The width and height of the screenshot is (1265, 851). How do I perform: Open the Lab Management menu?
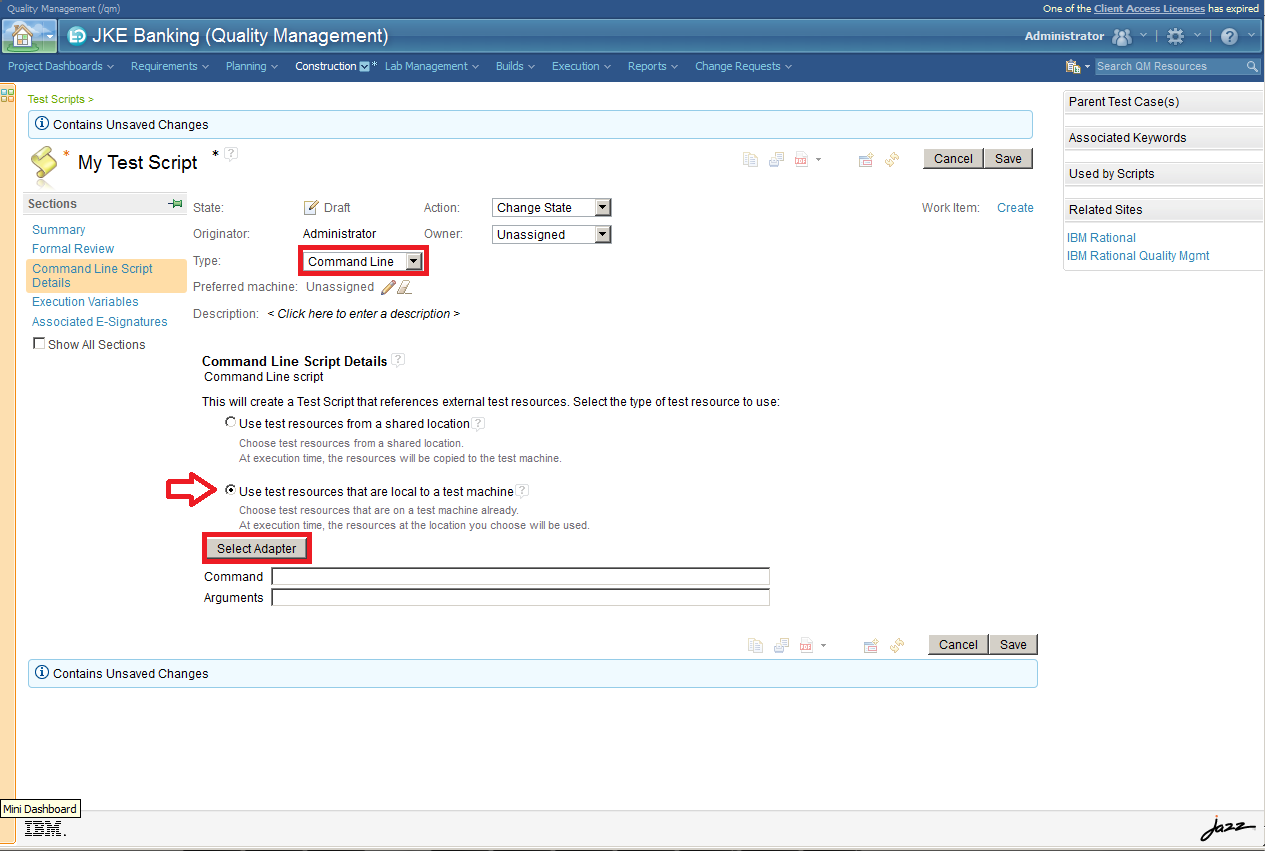[433, 66]
